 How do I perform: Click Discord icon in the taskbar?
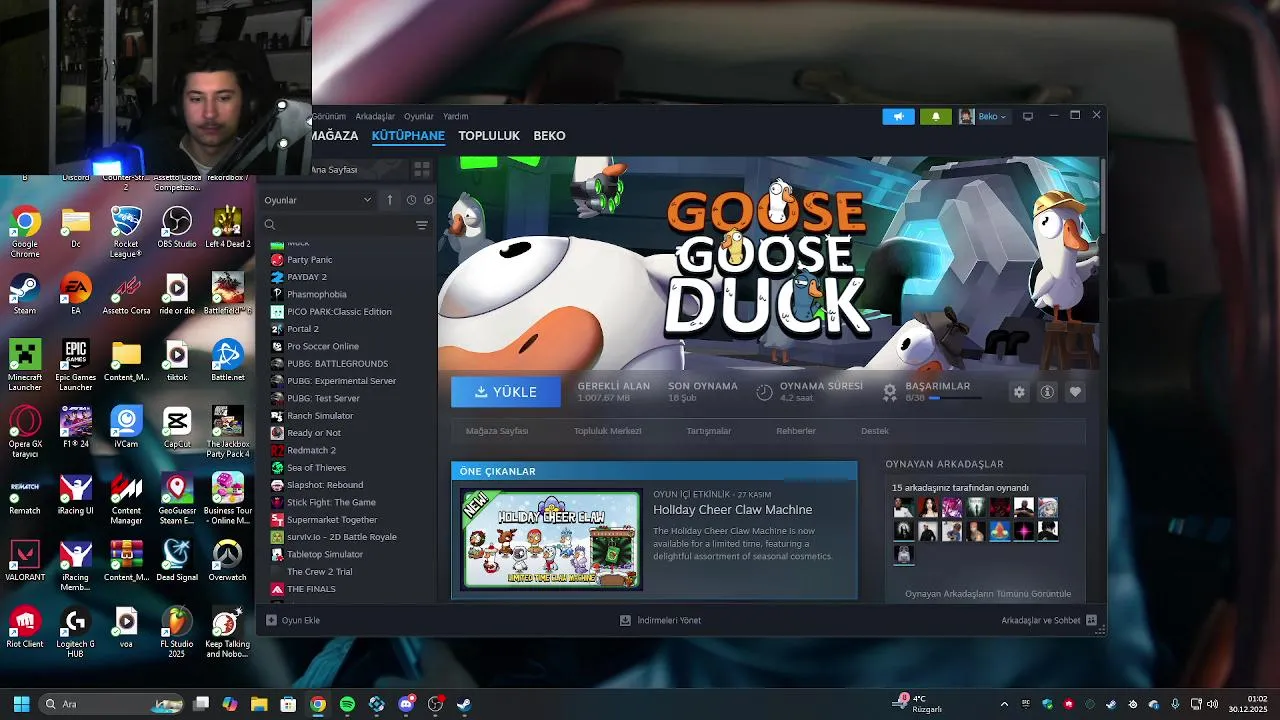click(406, 704)
